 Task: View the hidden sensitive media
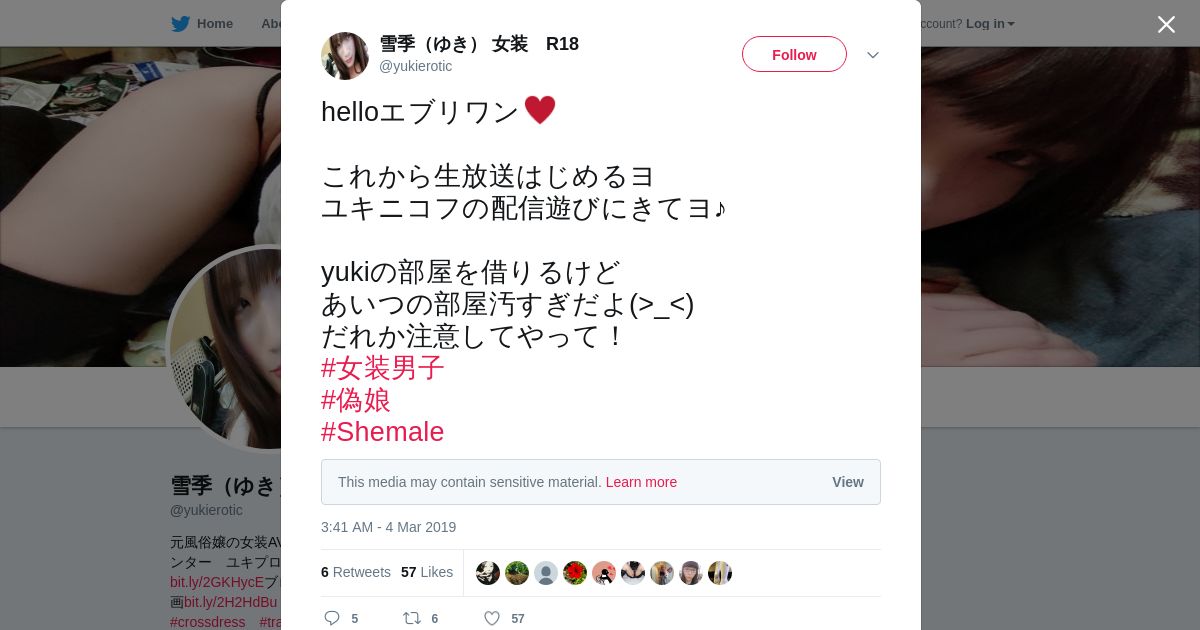847,482
